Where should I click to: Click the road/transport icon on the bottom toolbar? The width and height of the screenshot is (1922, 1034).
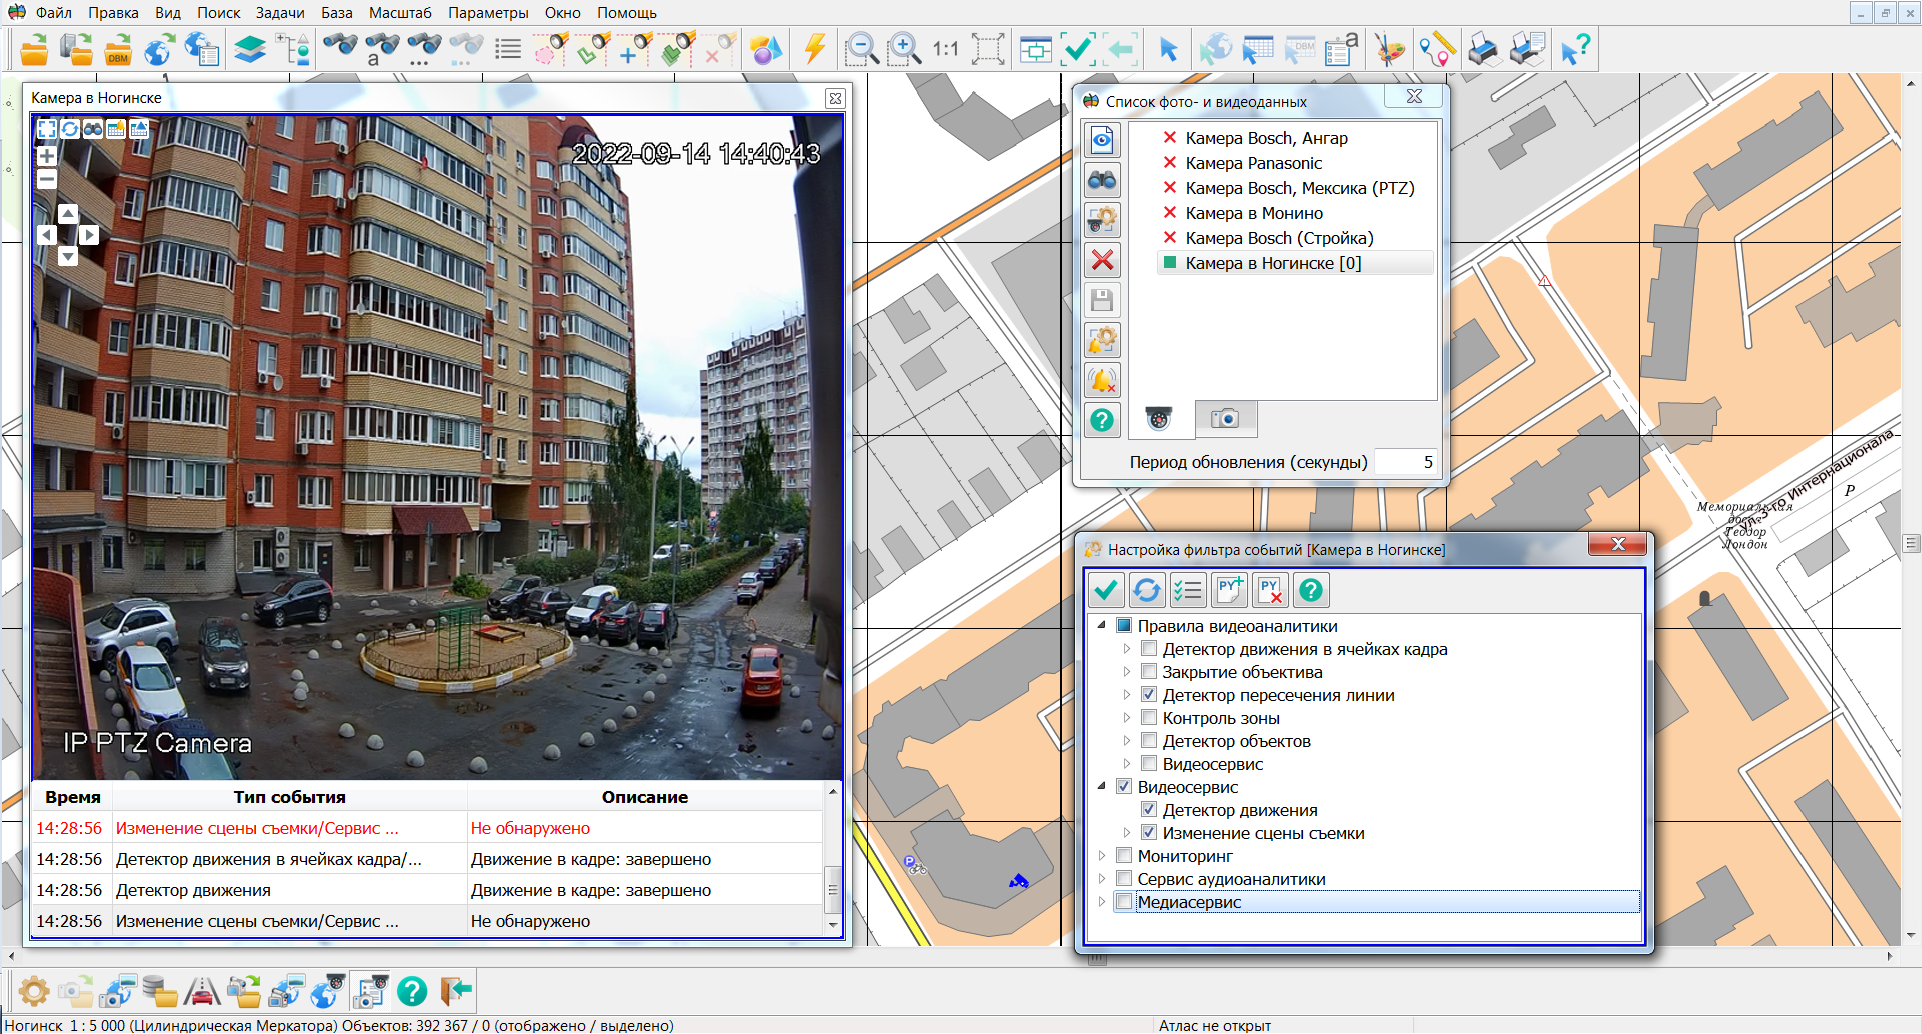pyautogui.click(x=204, y=990)
